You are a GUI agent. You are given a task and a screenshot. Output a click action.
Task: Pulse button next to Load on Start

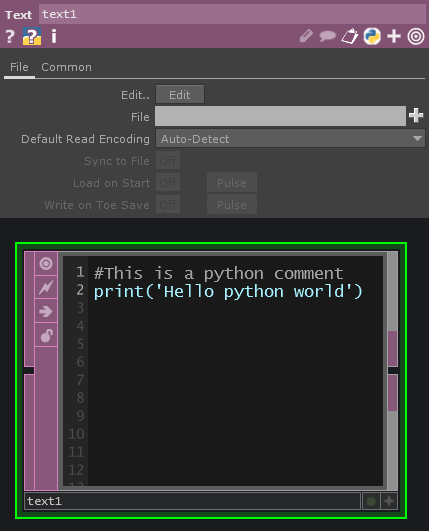coord(232,183)
